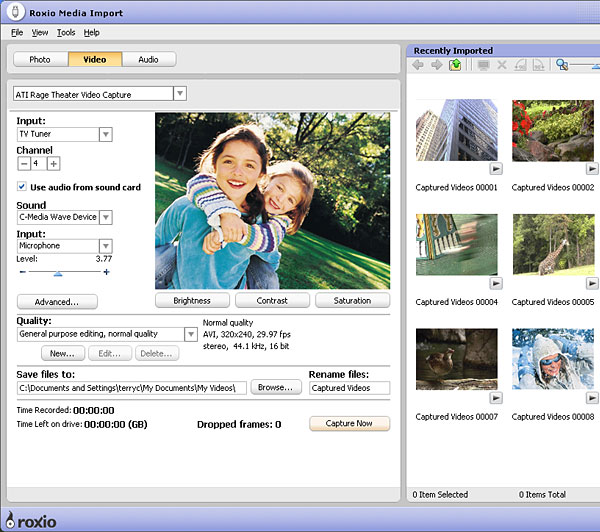Open the Tools menu
The image size is (600, 532).
[66, 33]
